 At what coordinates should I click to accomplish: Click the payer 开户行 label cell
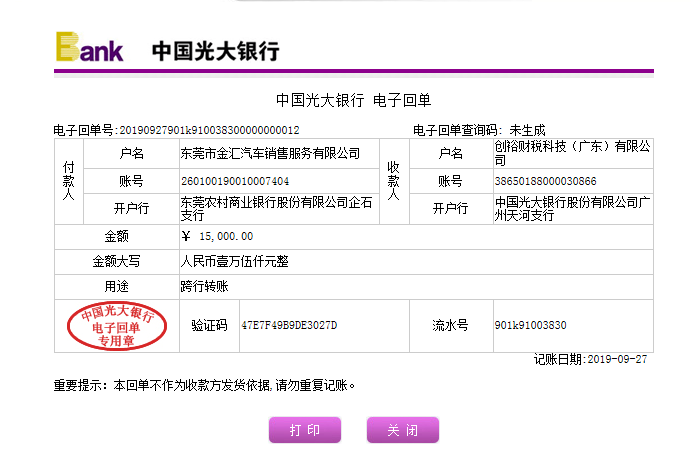(x=131, y=209)
